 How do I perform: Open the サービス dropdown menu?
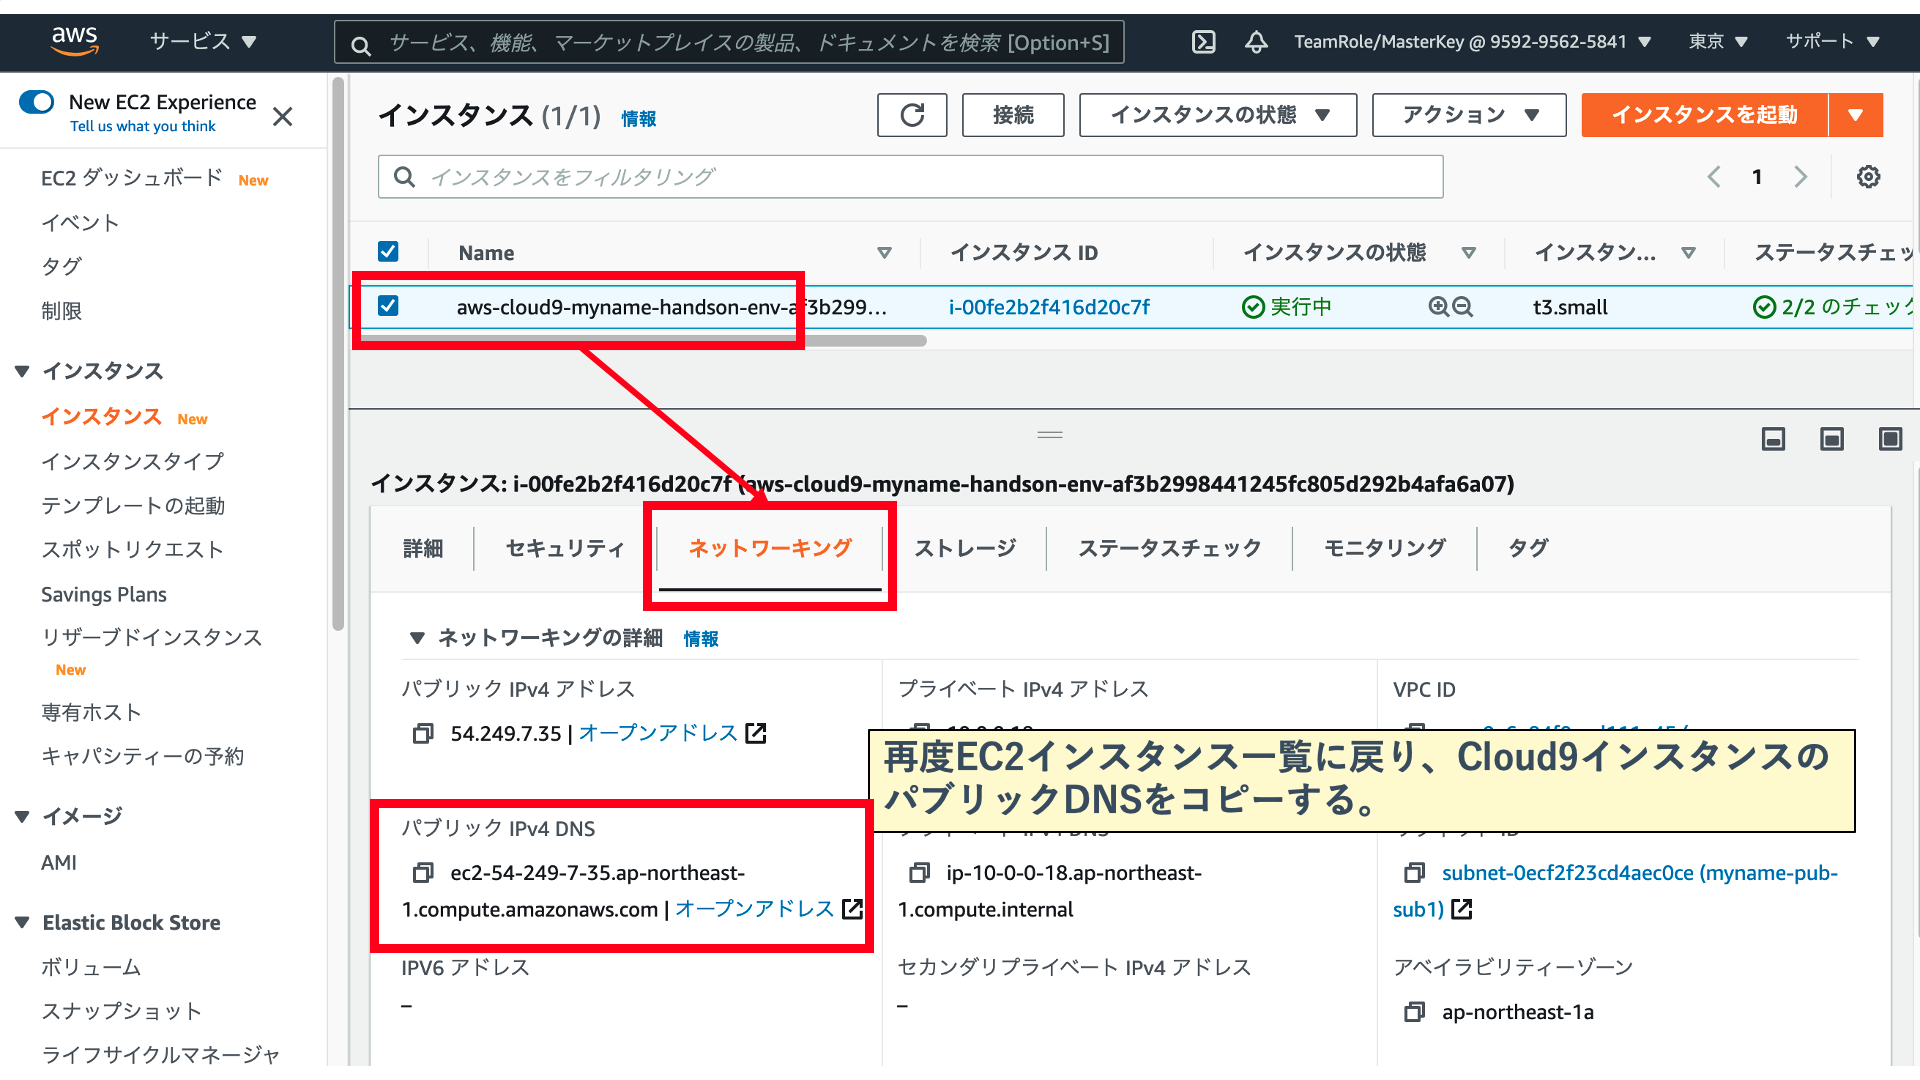pos(203,42)
